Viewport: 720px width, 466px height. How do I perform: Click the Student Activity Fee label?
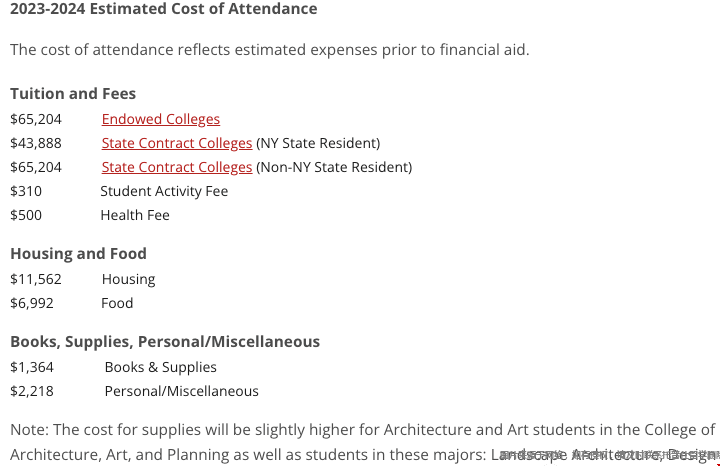pyautogui.click(x=164, y=191)
